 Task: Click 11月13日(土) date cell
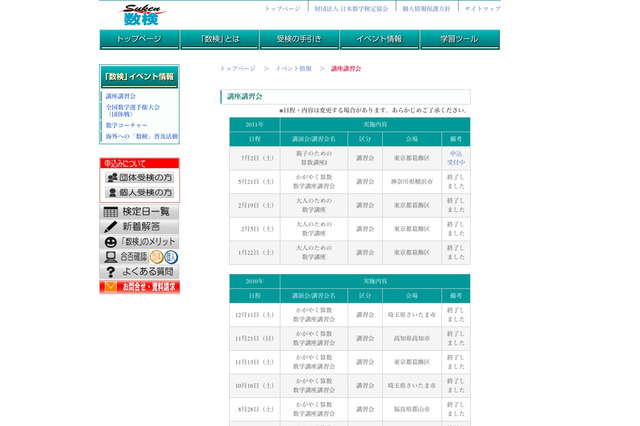(x=255, y=362)
